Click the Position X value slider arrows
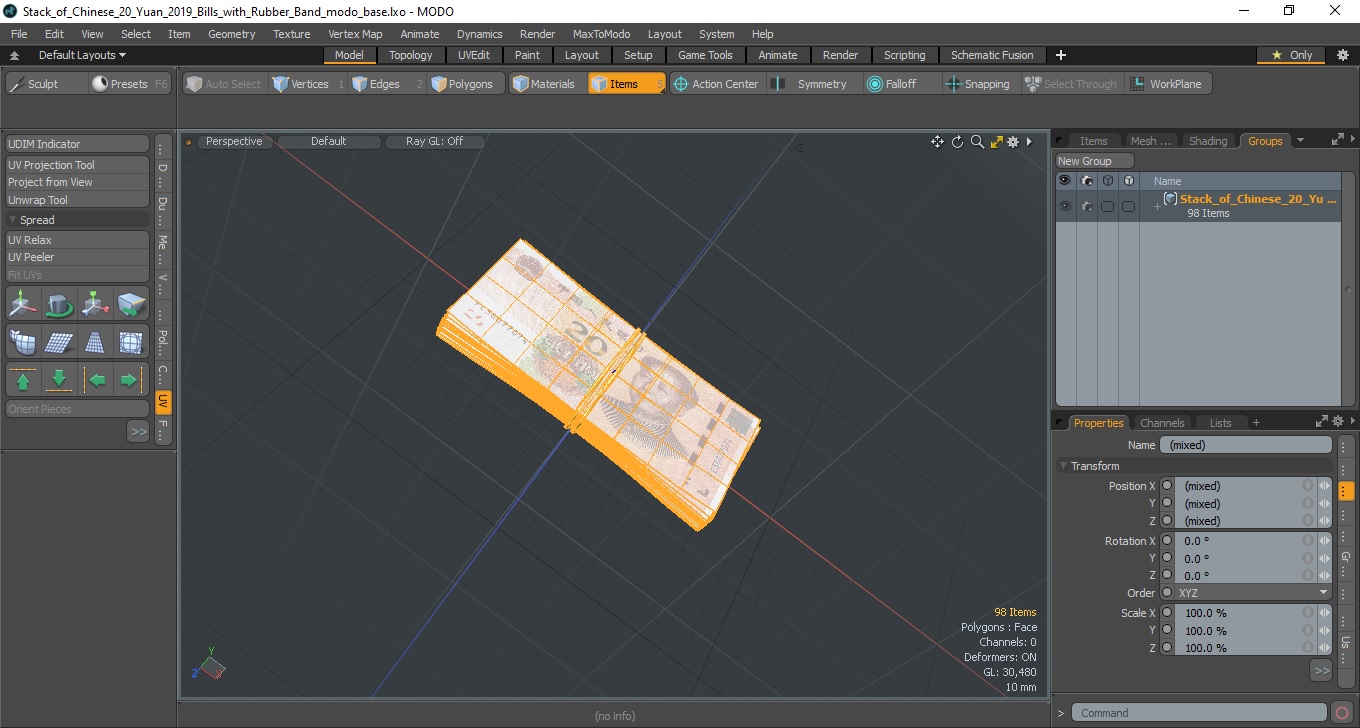 (x=1324, y=486)
